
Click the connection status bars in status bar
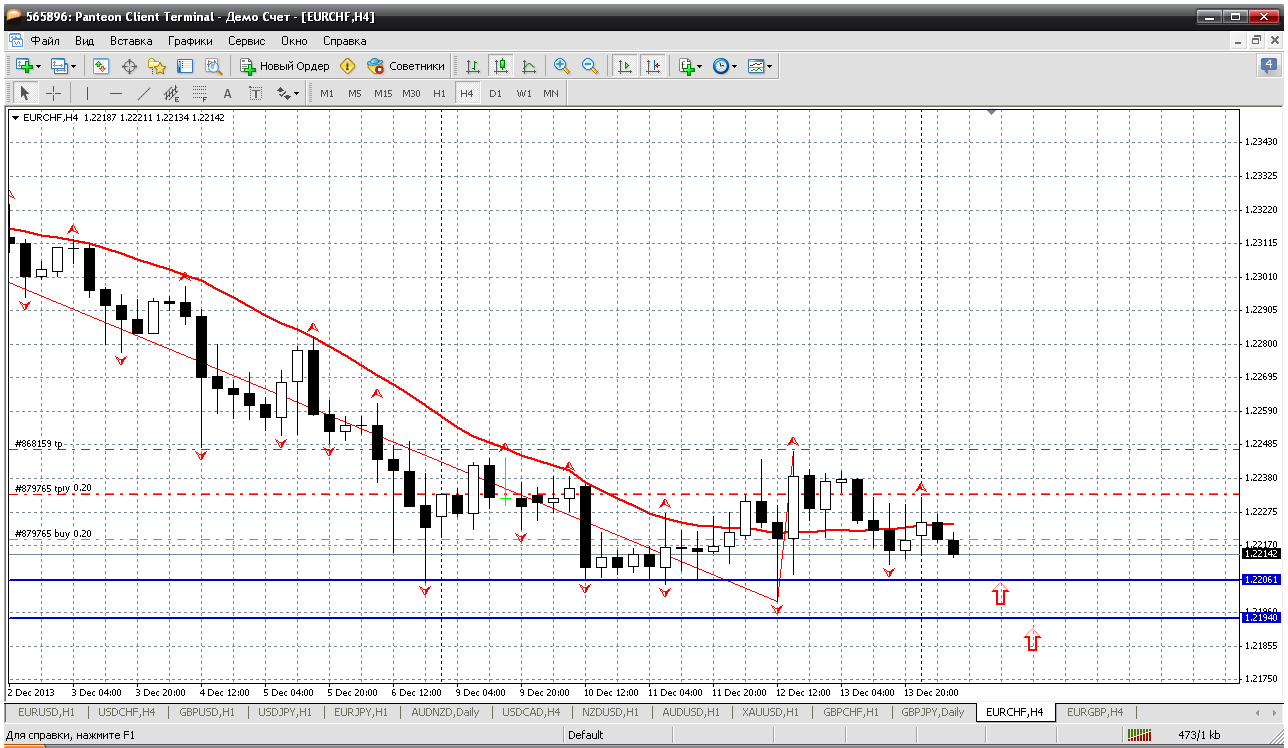(x=1139, y=735)
